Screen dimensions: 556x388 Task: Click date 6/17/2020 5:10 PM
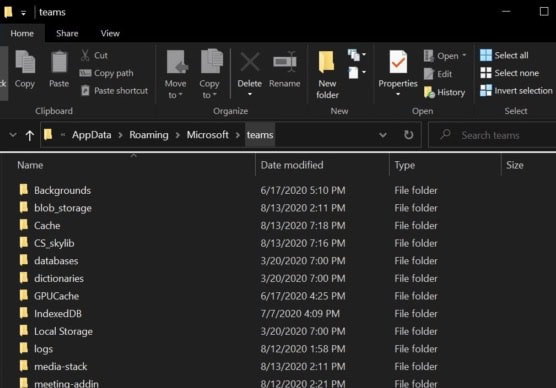pos(303,190)
